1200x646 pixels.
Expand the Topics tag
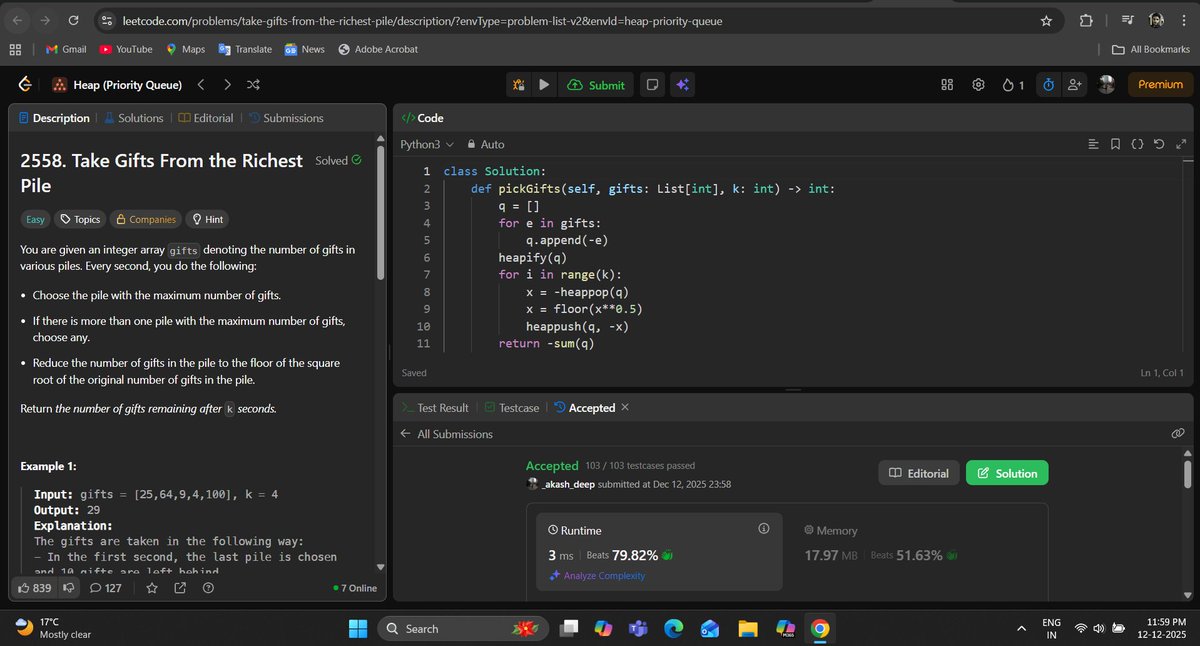click(x=79, y=219)
